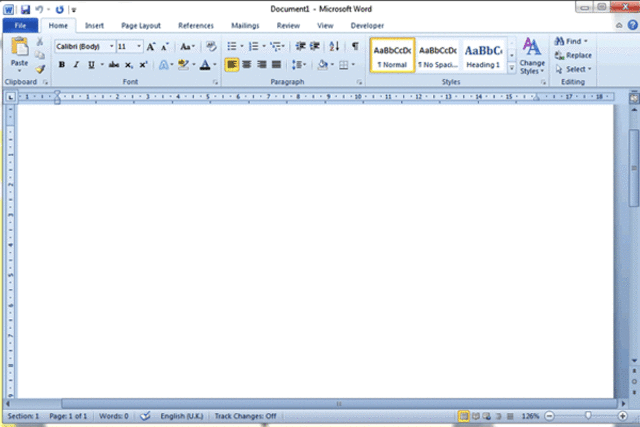The height and width of the screenshot is (427, 640).
Task: Click the Decrease Indent icon
Action: point(300,46)
